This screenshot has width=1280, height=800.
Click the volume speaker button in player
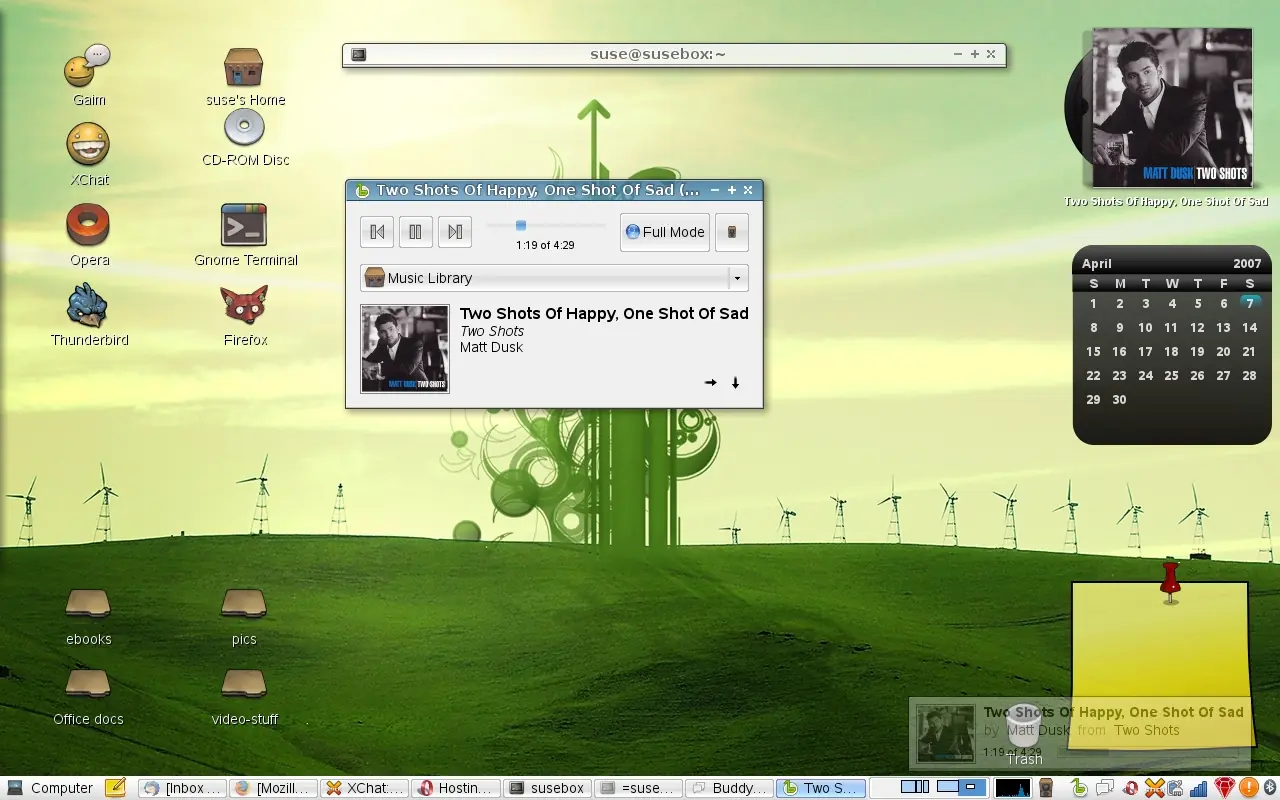[x=732, y=232]
